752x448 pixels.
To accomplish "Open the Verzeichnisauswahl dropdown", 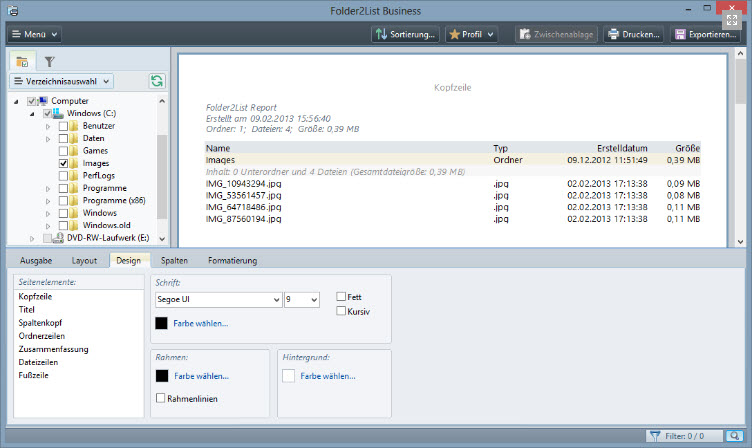I will 61,81.
